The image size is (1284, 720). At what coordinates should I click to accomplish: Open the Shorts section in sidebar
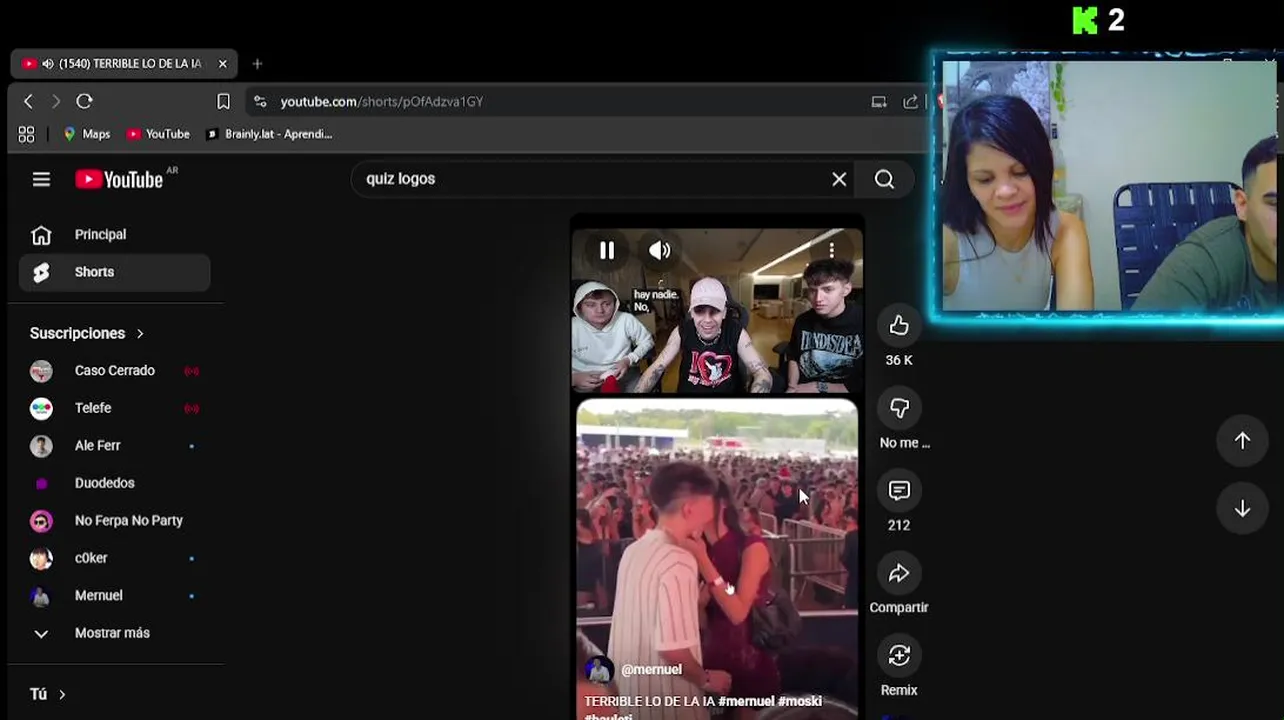pyautogui.click(x=115, y=272)
